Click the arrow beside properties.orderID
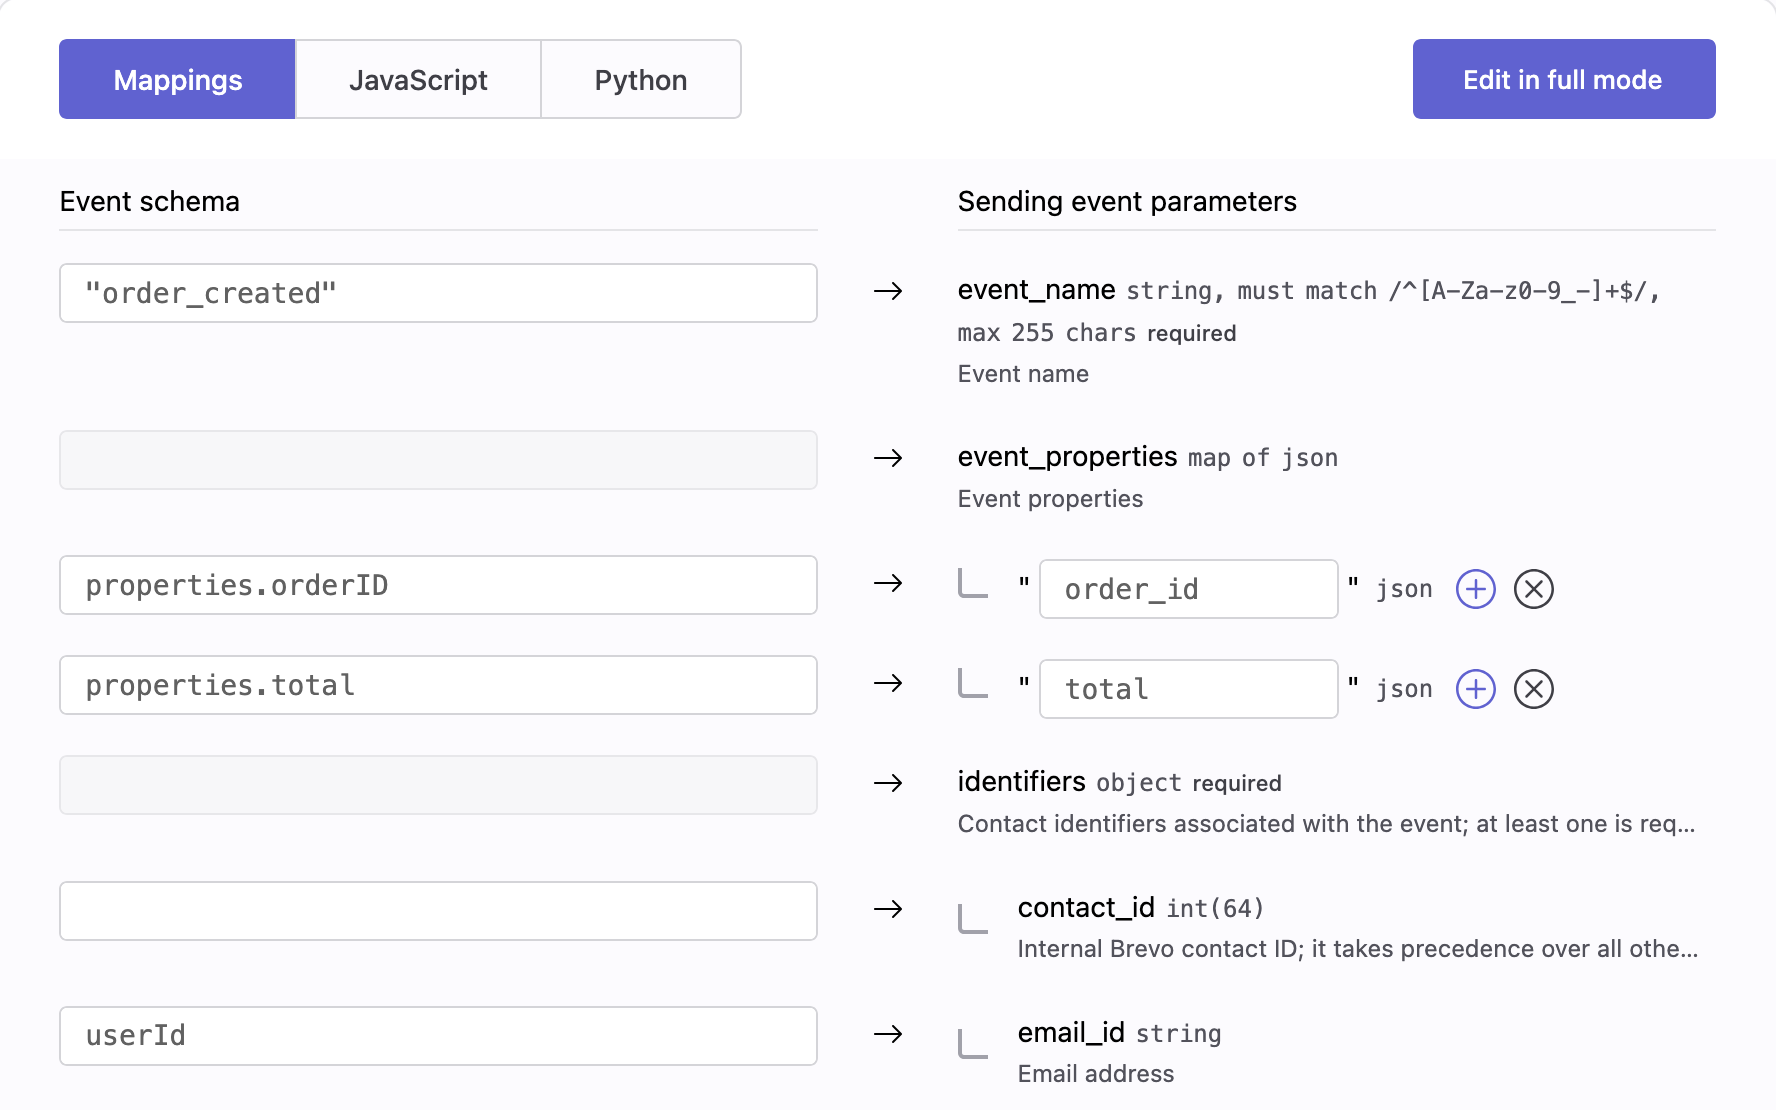 point(888,583)
